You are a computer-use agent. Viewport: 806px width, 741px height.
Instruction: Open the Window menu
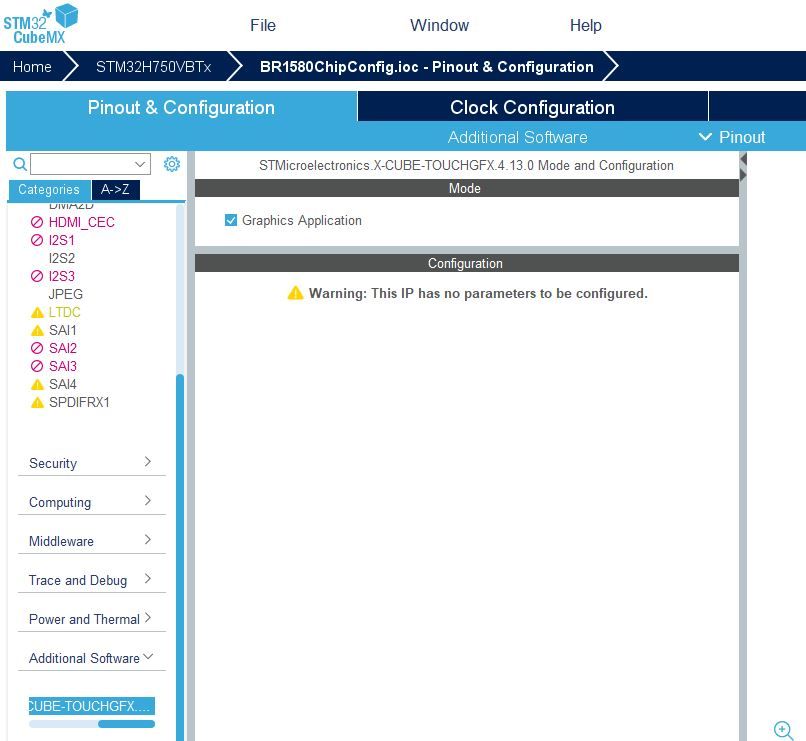[x=439, y=25]
